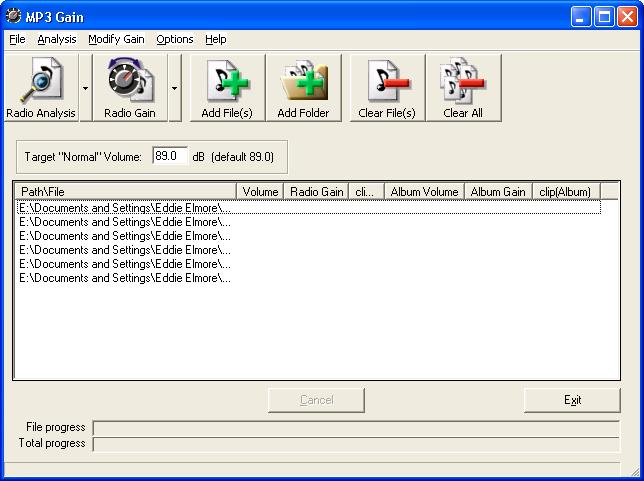Viewport: 644px width, 481px height.
Task: Open the File menu
Action: pyautogui.click(x=17, y=39)
